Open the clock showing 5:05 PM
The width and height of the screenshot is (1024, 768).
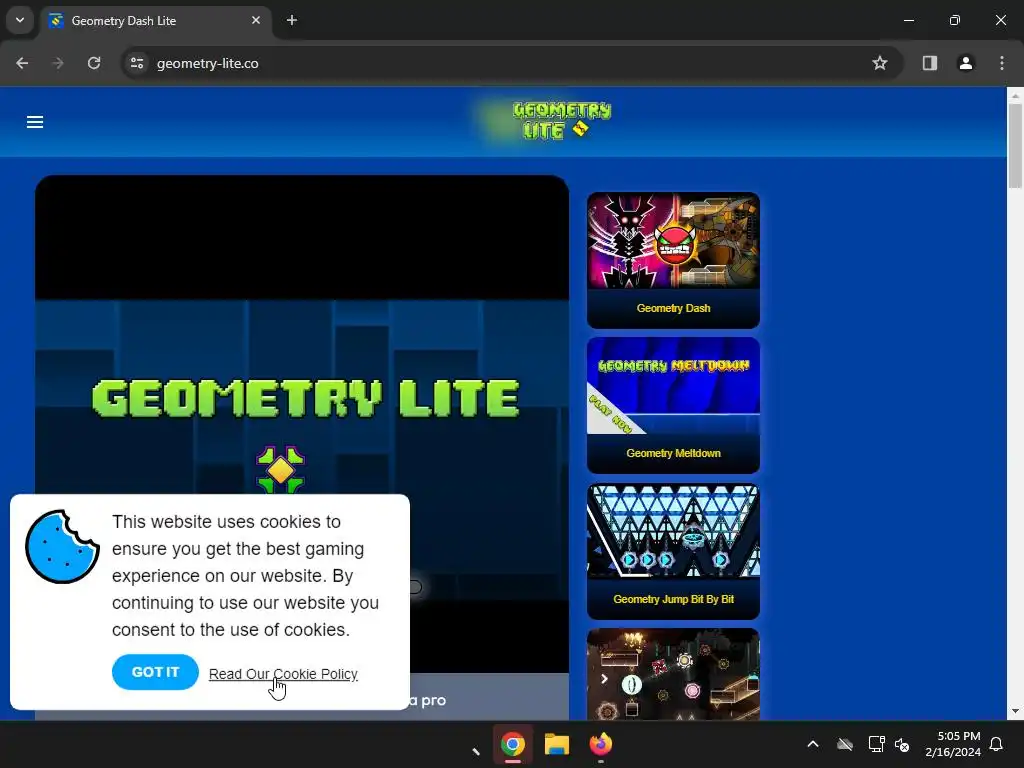(953, 744)
